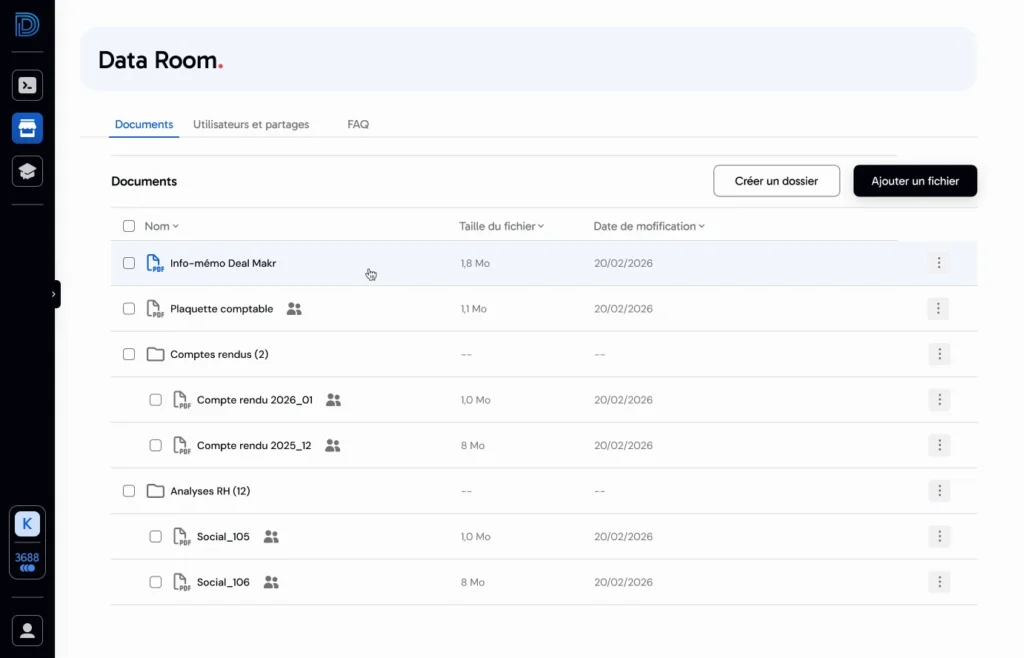
Task: Open the Comptes rendus (2) folder
Action: point(219,354)
